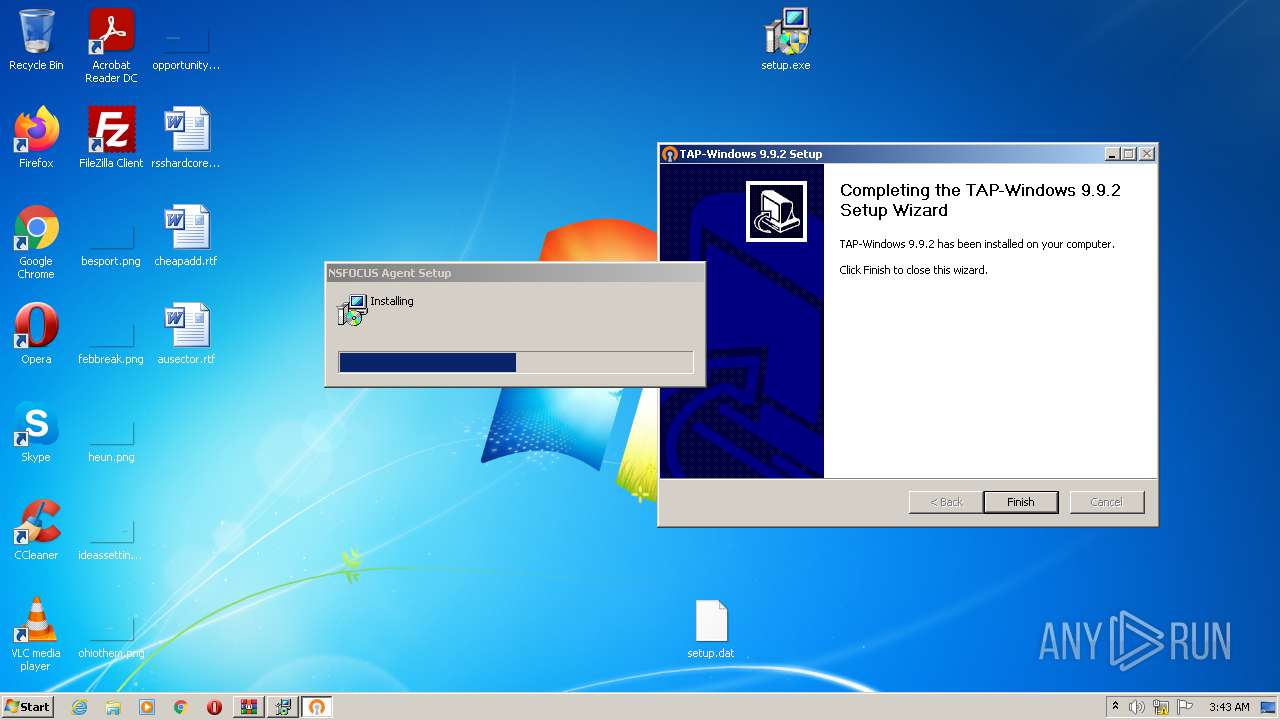Select the ohiothem.png file icon
The image size is (1280, 720).
tap(111, 628)
